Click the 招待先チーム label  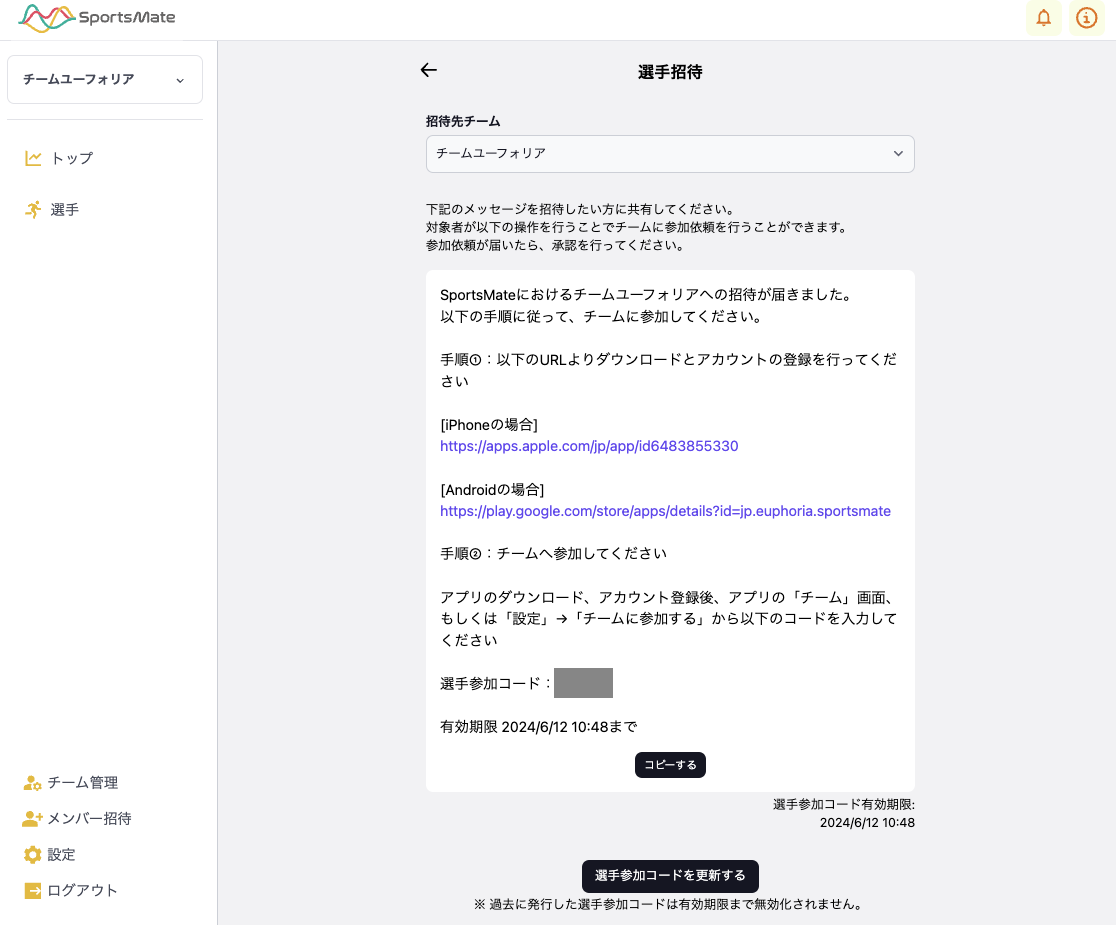[x=463, y=122]
